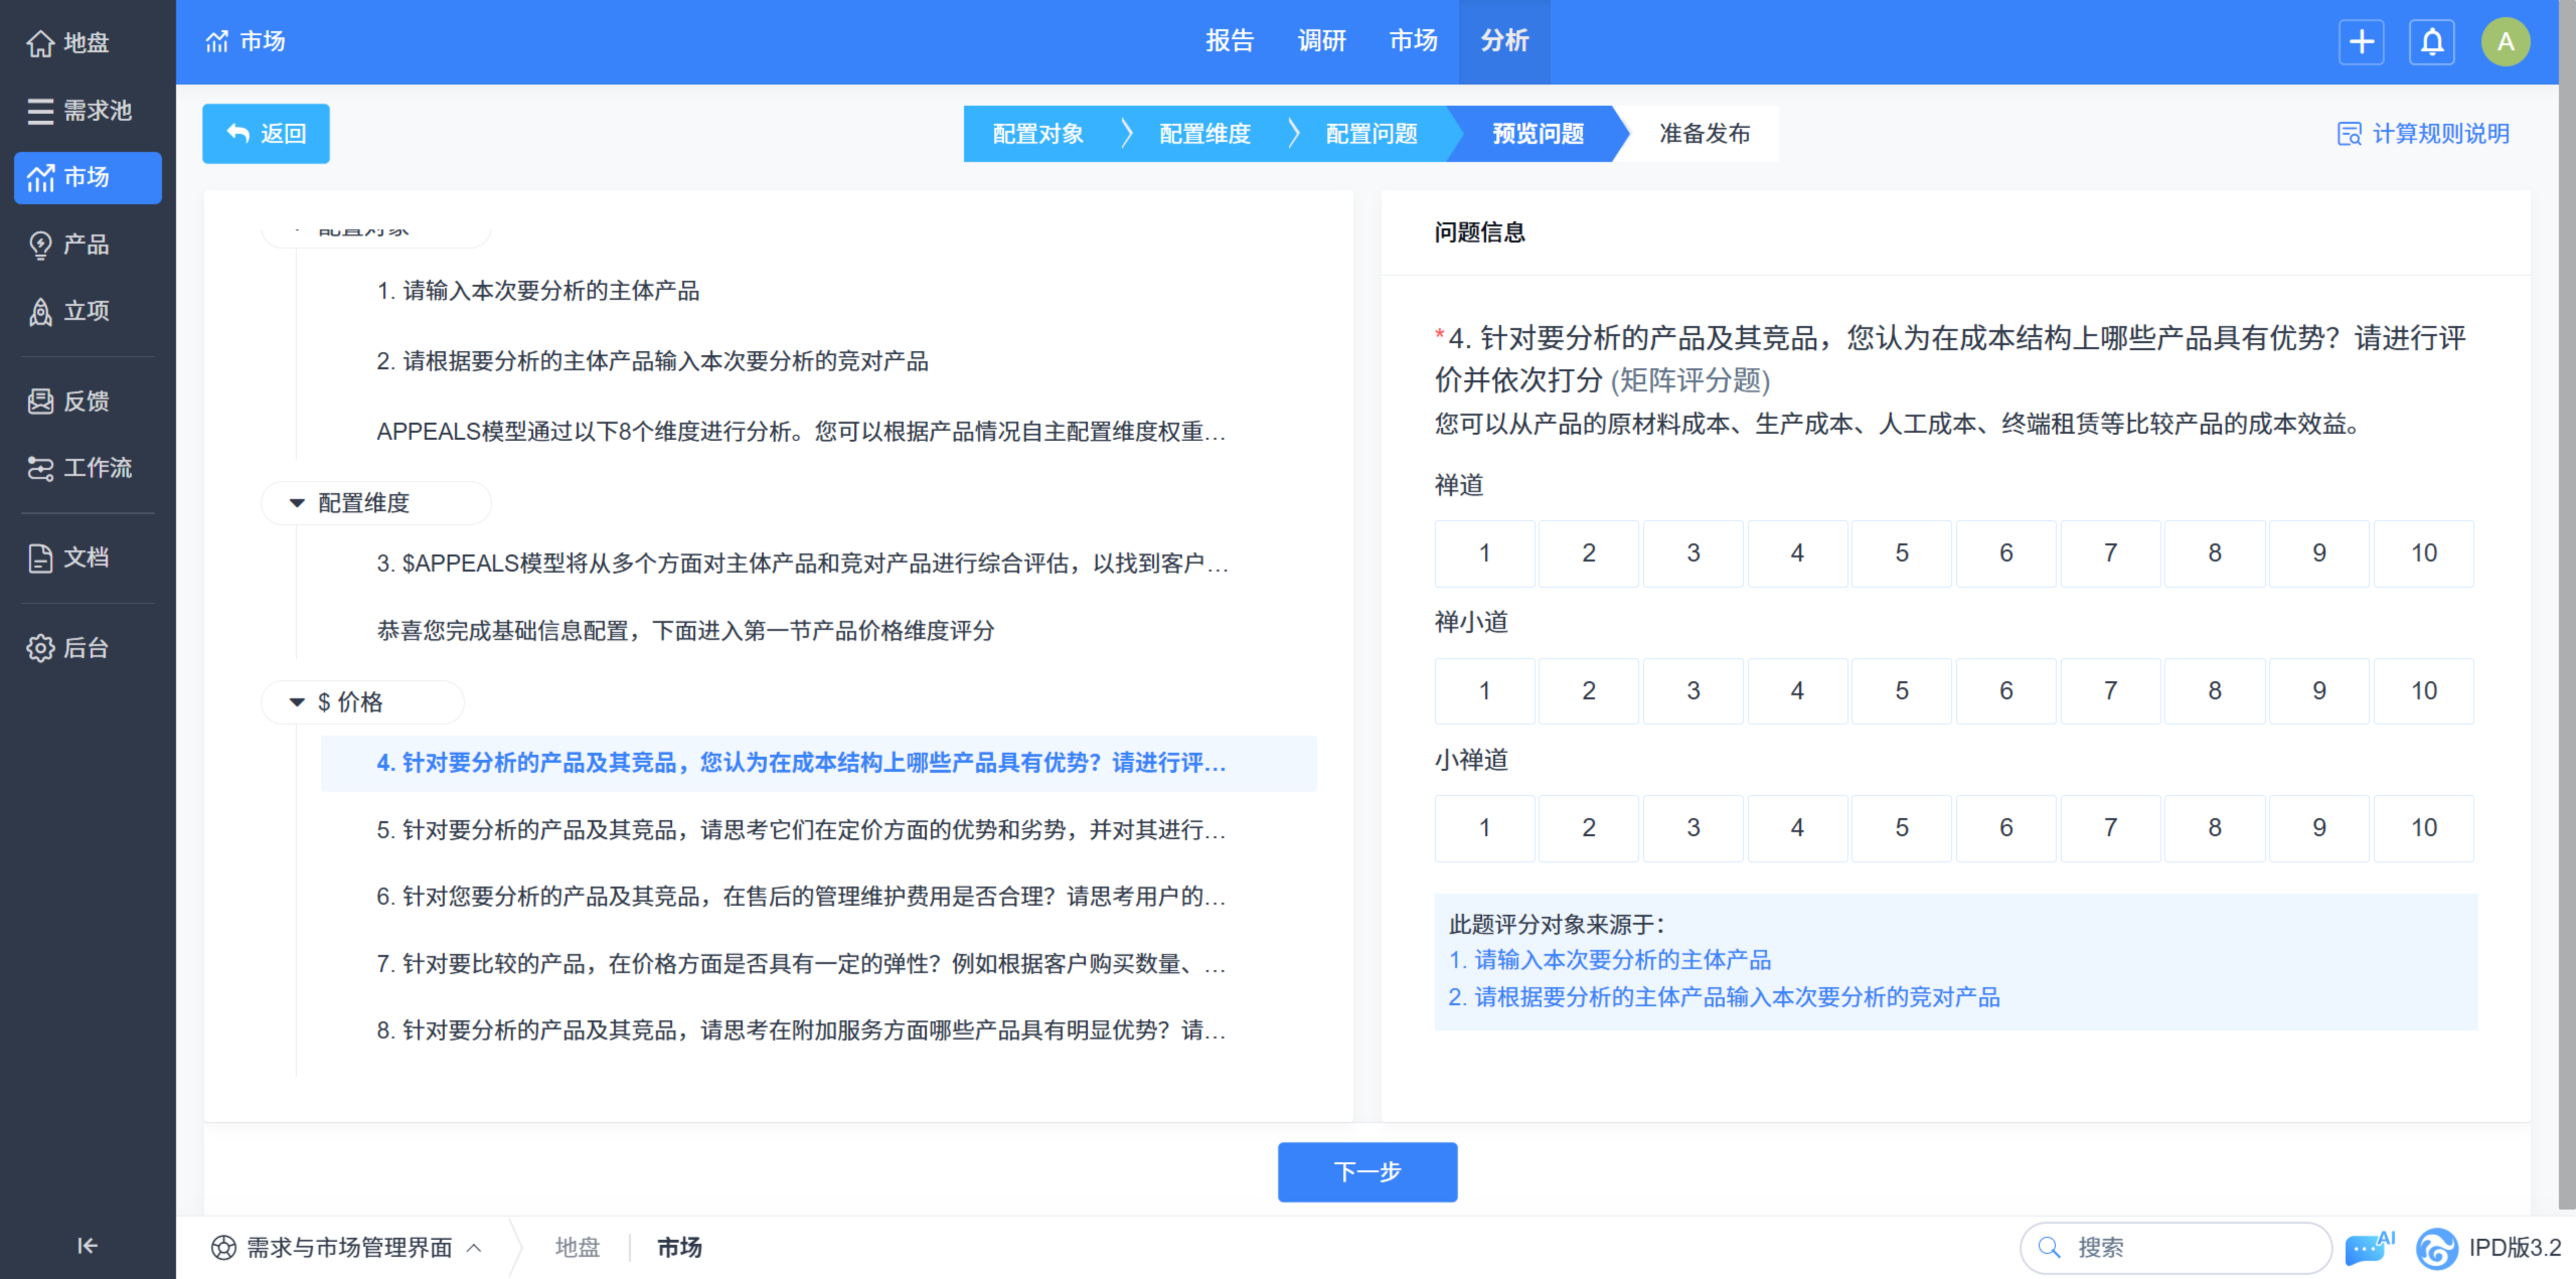Rate 禅小道 with score 3
This screenshot has width=2576, height=1279.
click(x=1693, y=691)
